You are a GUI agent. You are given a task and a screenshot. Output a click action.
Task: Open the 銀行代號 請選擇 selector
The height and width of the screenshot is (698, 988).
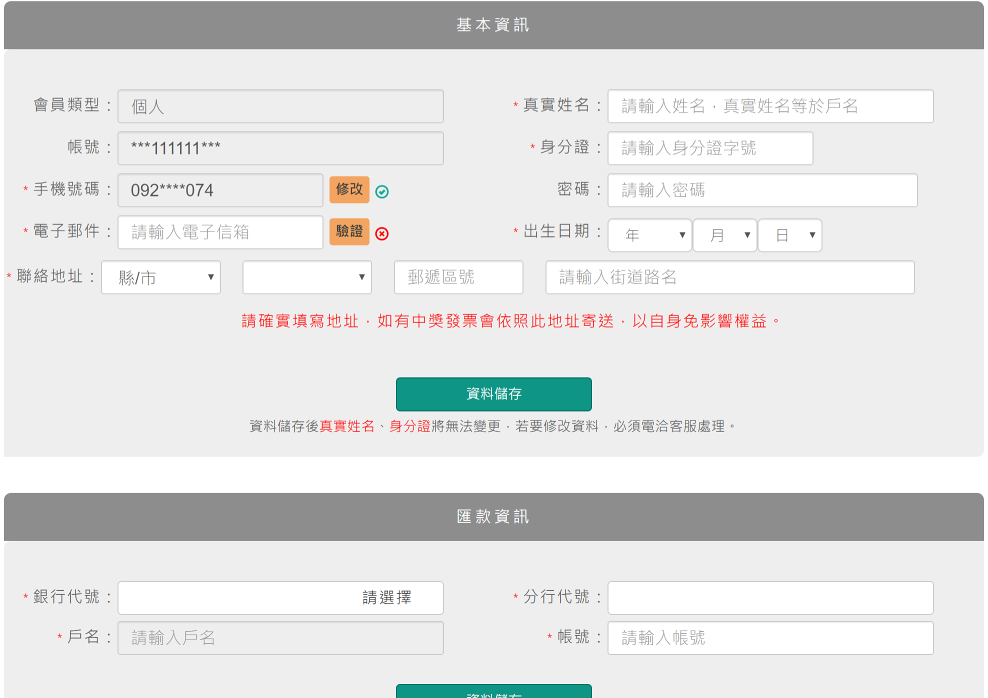(281, 598)
